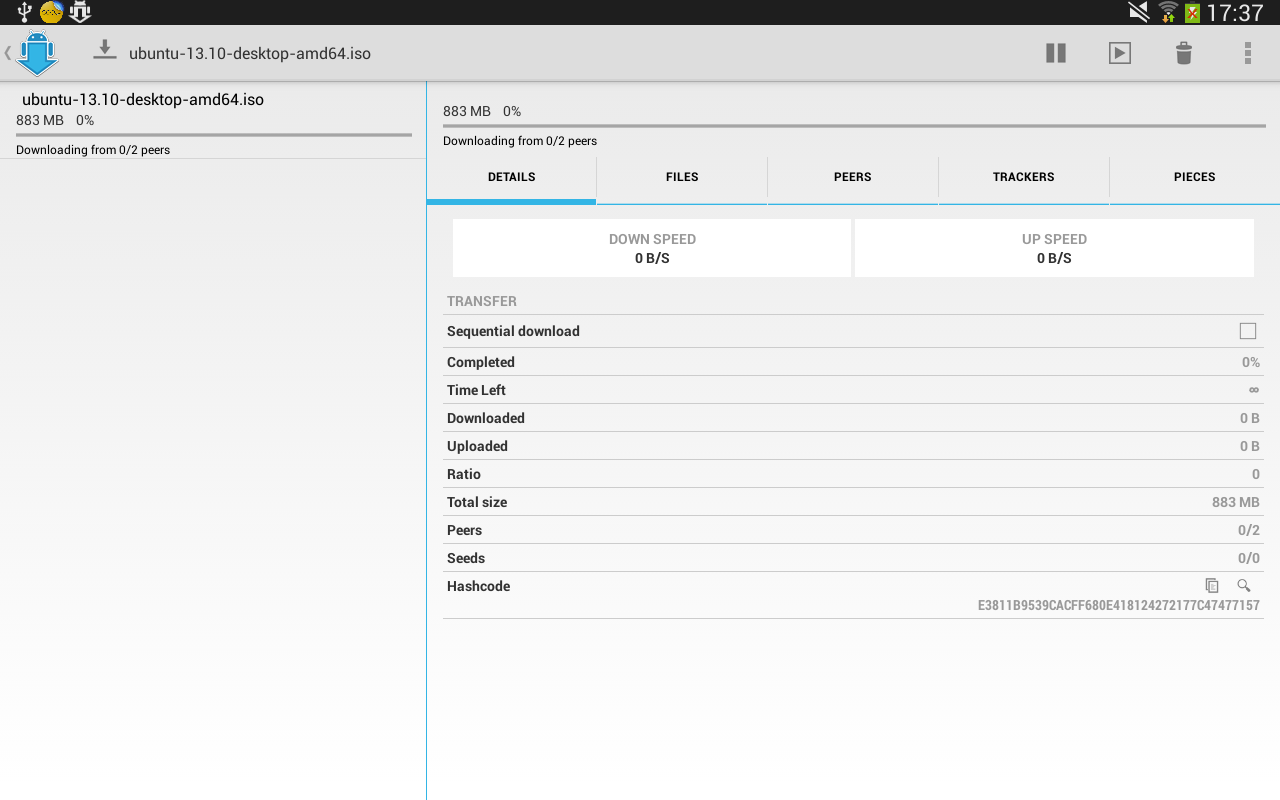The width and height of the screenshot is (1280, 800).
Task: Tap the 17:37 clock
Action: 1235,13
